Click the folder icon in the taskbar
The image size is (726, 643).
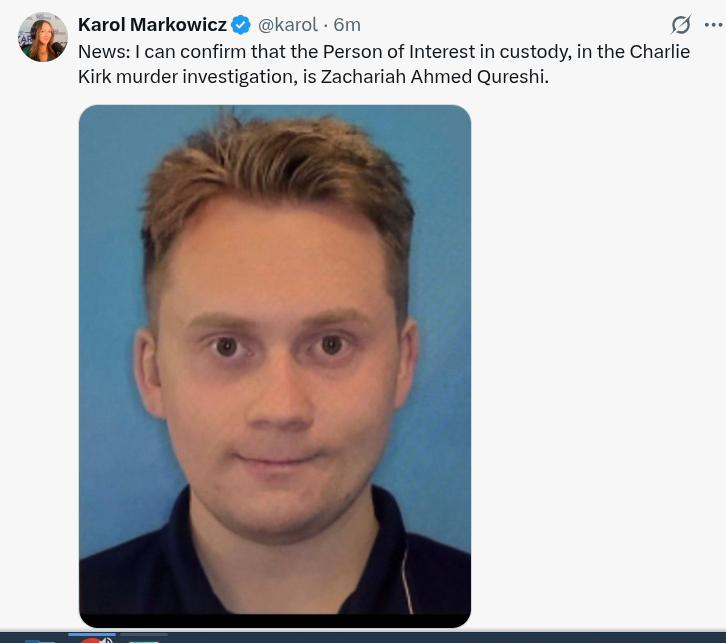pos(40,641)
